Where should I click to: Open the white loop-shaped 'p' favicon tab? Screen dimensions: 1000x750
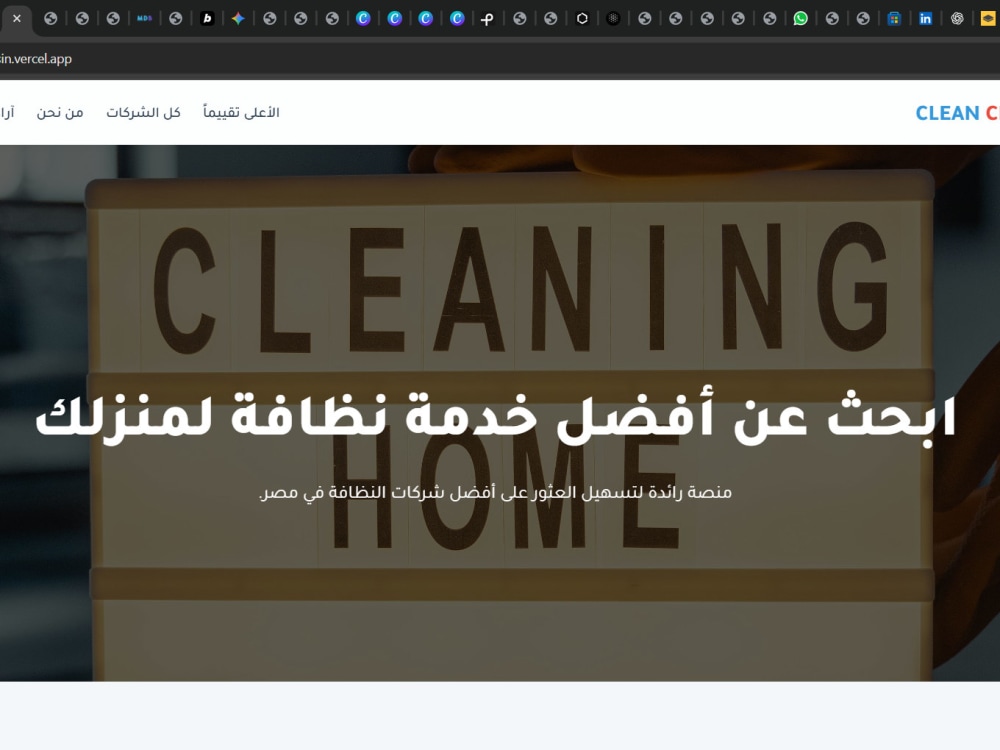pyautogui.click(x=487, y=18)
